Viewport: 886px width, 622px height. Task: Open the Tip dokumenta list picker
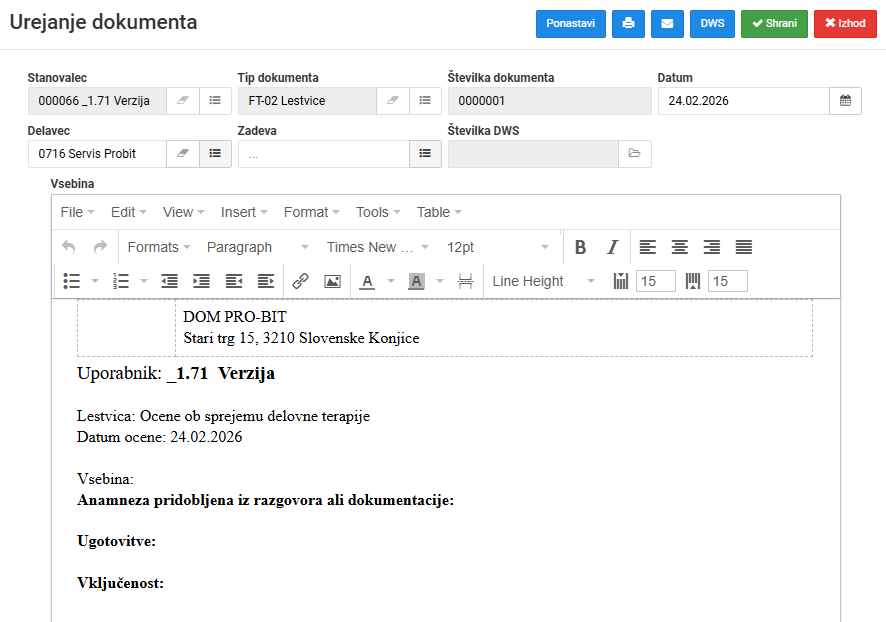[x=425, y=101]
